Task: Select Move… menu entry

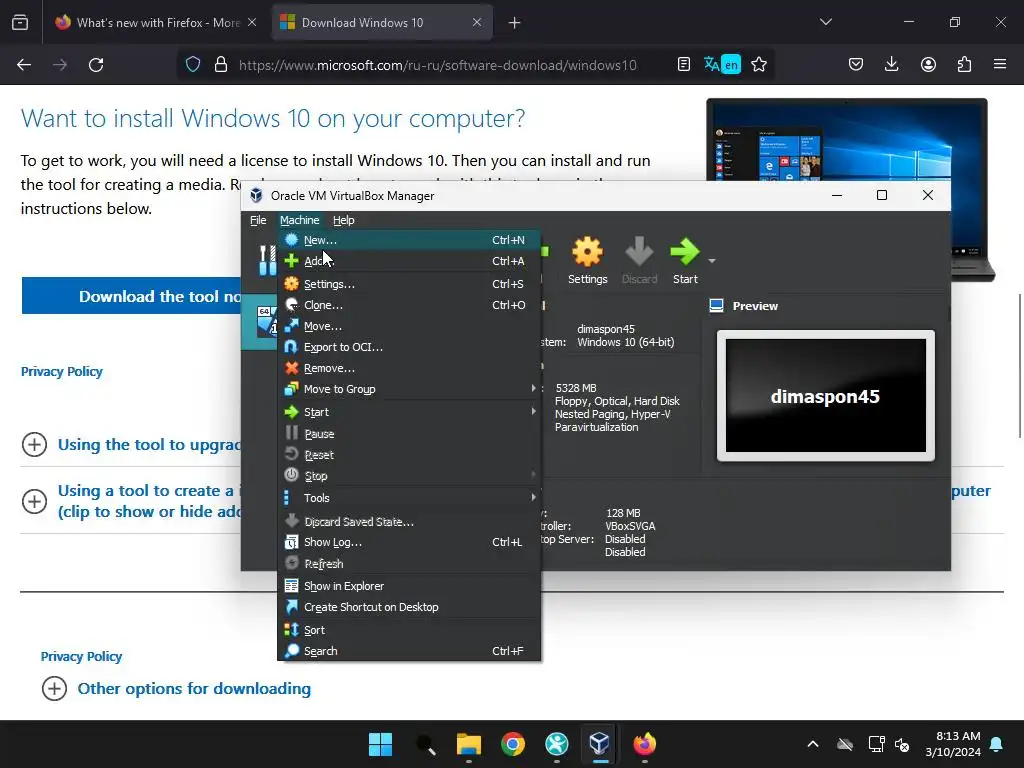Action: click(x=409, y=326)
